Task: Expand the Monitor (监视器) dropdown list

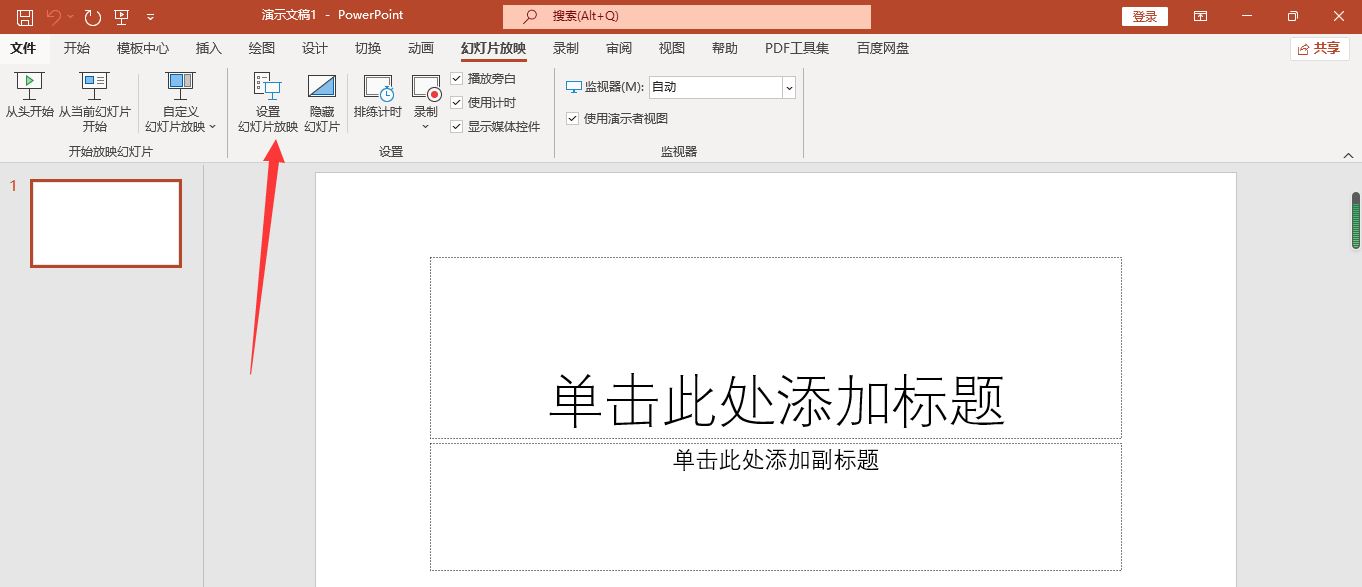Action: pos(789,88)
